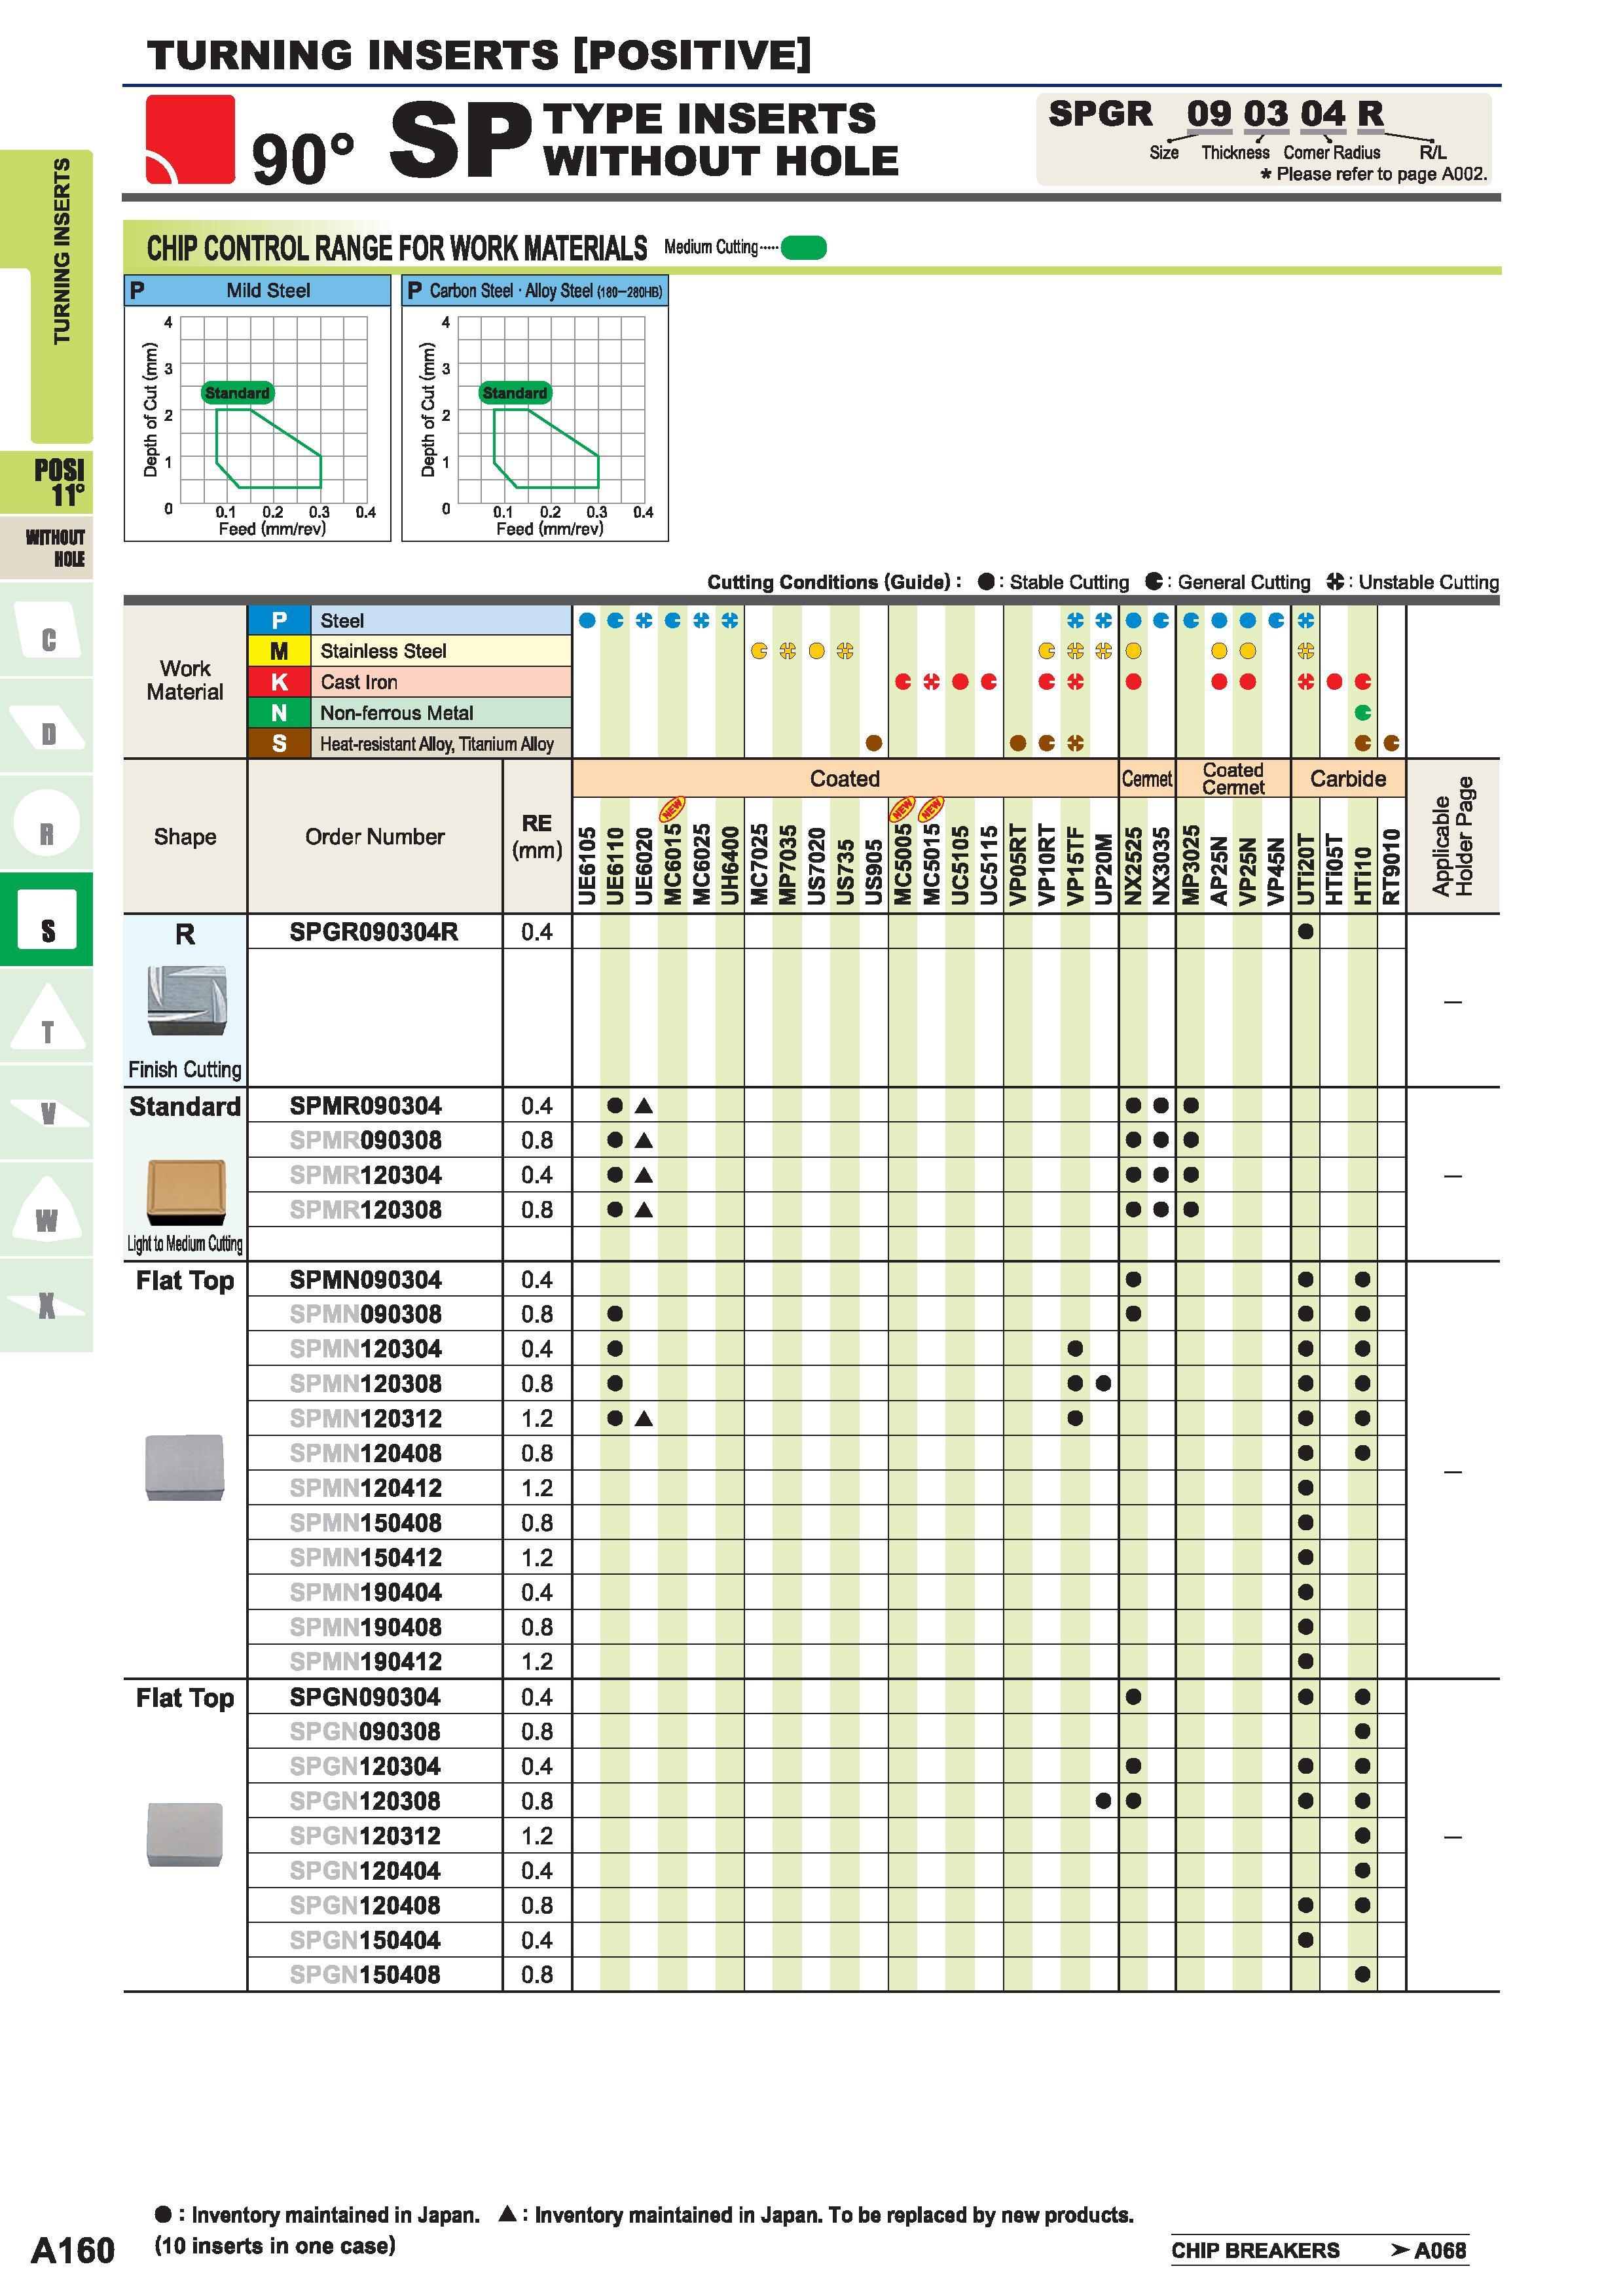This screenshot has width=1623, height=2296.
Task: Click the SPMN flat top insert image
Action: [x=185, y=1467]
